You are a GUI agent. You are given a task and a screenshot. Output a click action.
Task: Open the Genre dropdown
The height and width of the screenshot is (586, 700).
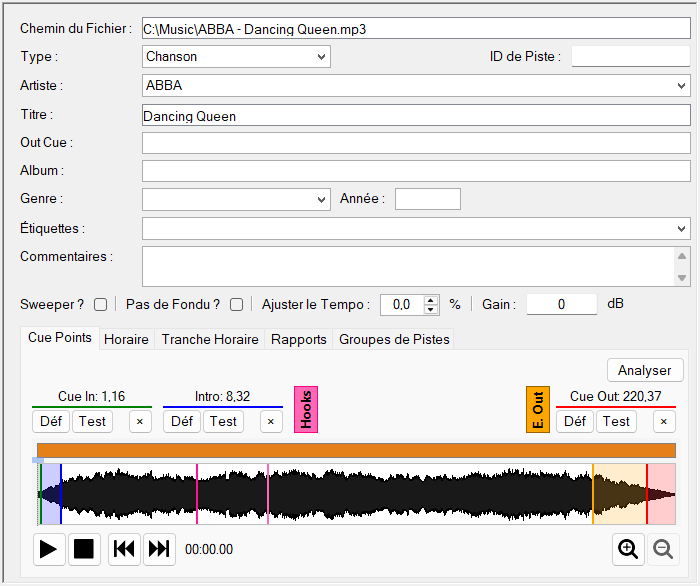pos(236,199)
